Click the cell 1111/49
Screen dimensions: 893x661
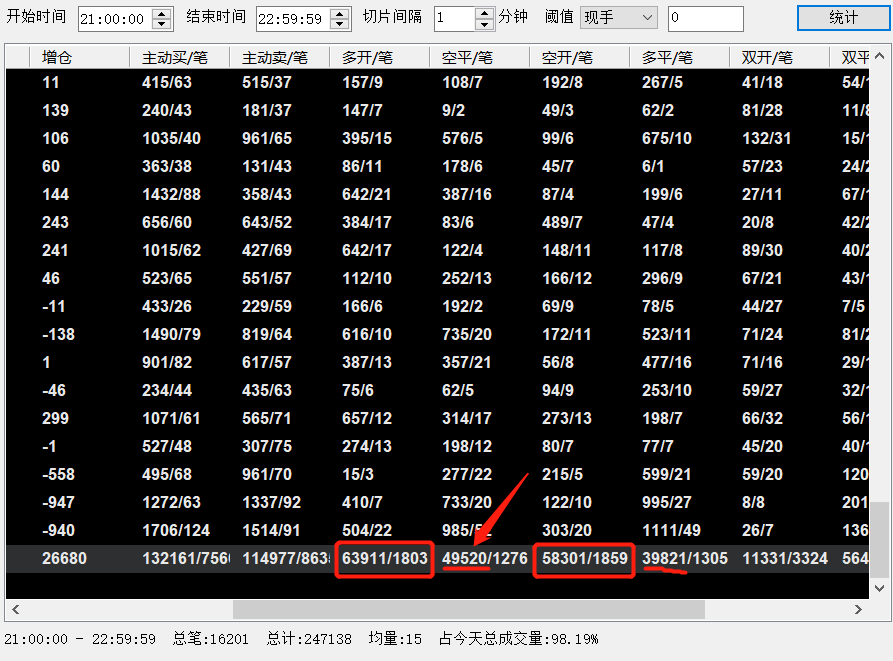point(671,531)
